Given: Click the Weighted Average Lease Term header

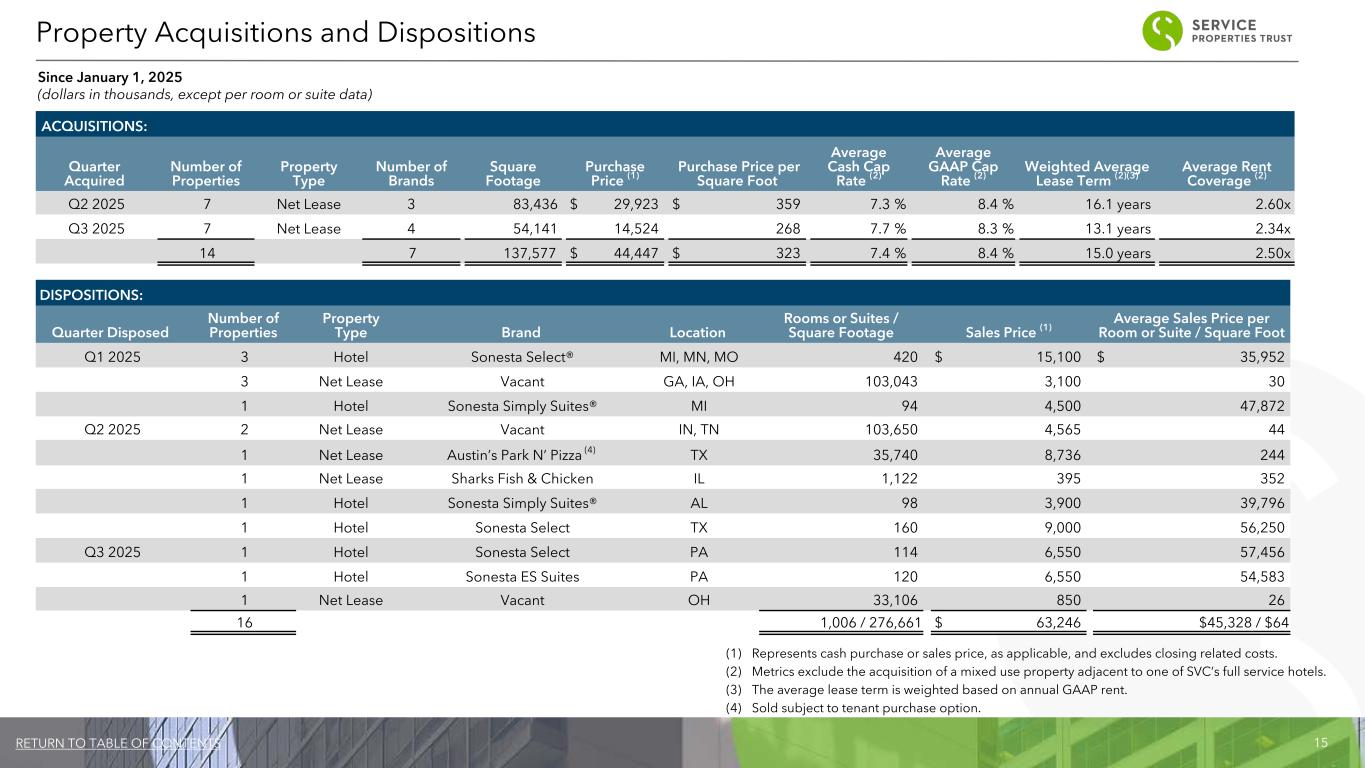Looking at the screenshot, I should click(x=1087, y=173).
